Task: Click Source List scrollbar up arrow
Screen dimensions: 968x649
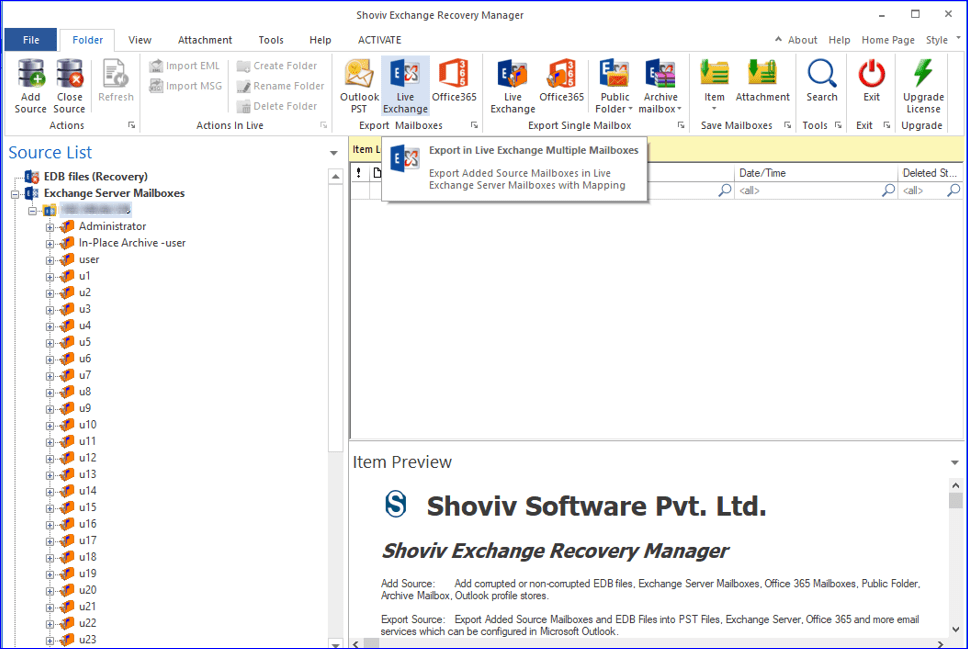Action: pyautogui.click(x=335, y=177)
